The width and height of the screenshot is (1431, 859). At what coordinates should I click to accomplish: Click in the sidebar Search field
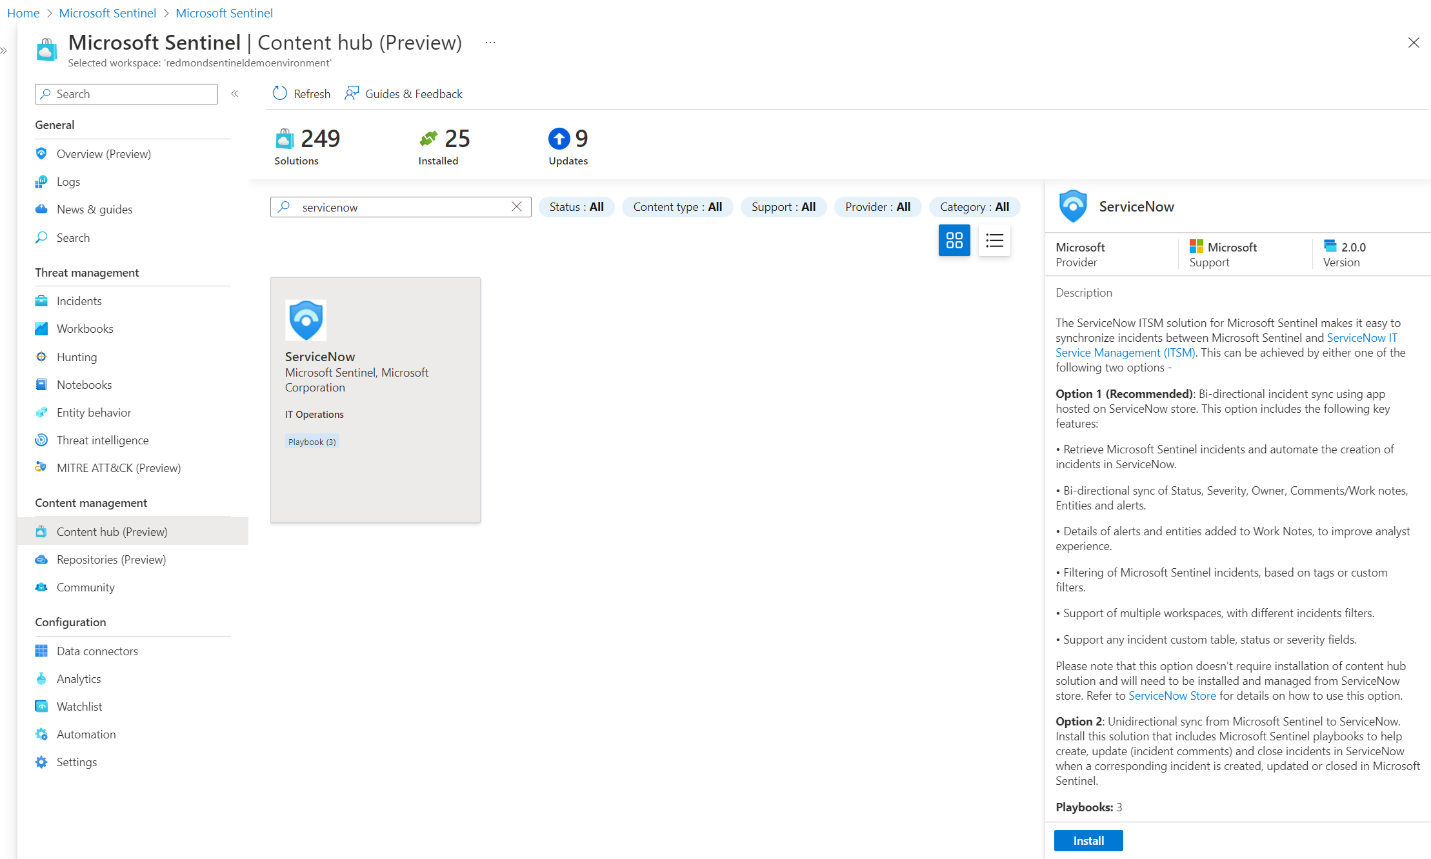(126, 94)
